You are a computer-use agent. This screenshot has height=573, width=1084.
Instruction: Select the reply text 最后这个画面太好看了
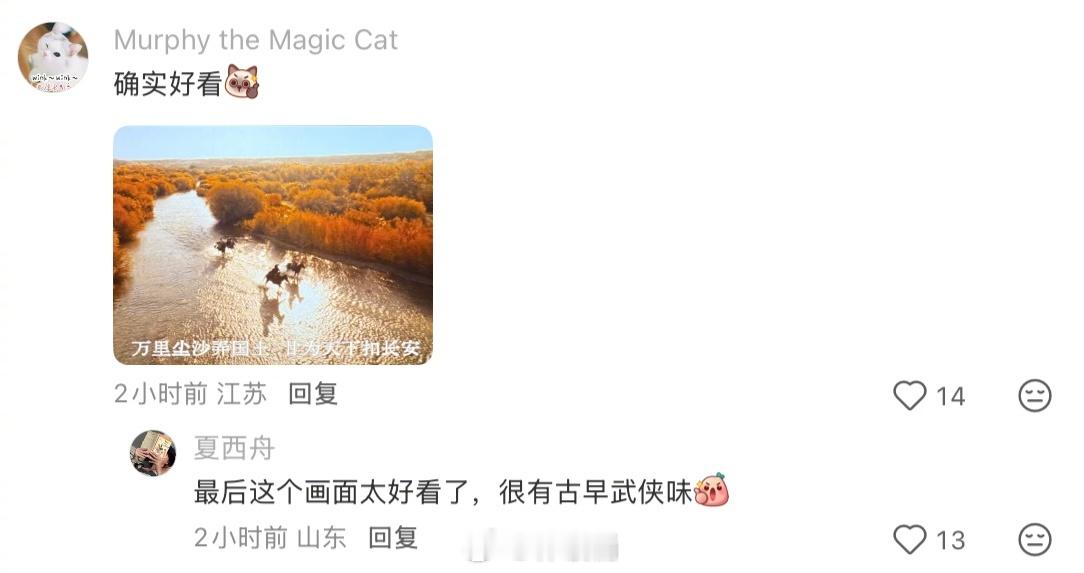coord(330,493)
